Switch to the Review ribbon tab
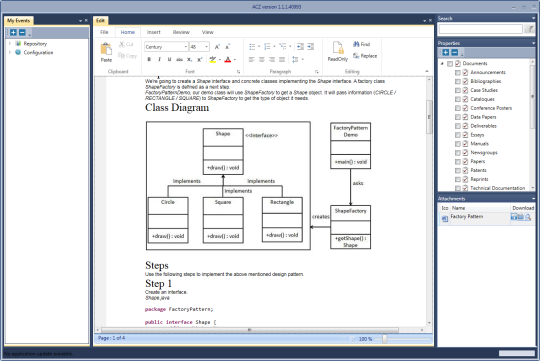This screenshot has width=540, height=361. click(x=181, y=32)
